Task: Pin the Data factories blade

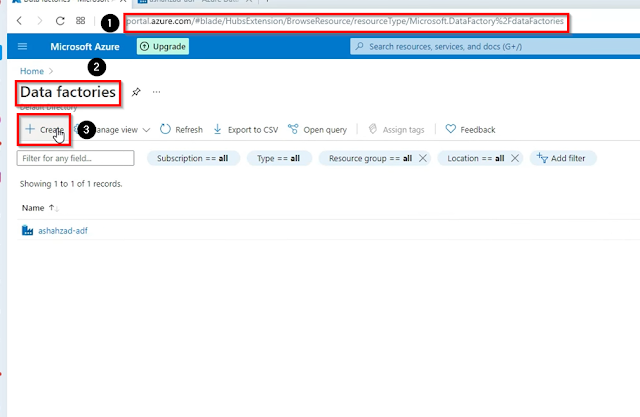Action: click(x=136, y=92)
